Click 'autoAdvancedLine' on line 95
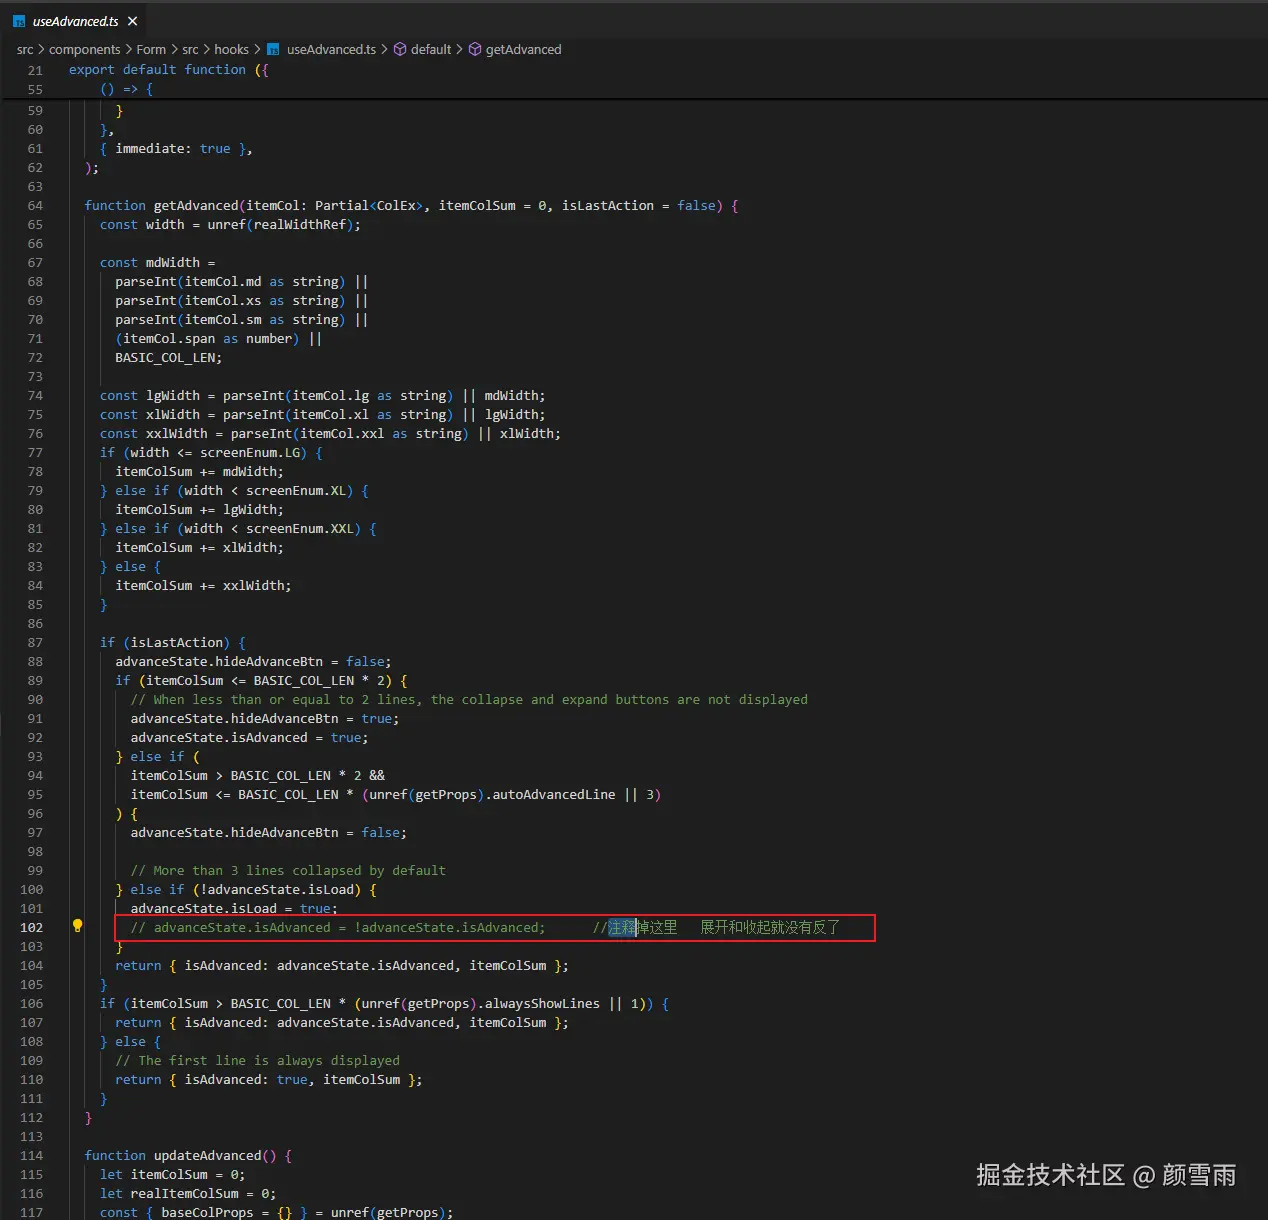The image size is (1268, 1220). coord(554,794)
